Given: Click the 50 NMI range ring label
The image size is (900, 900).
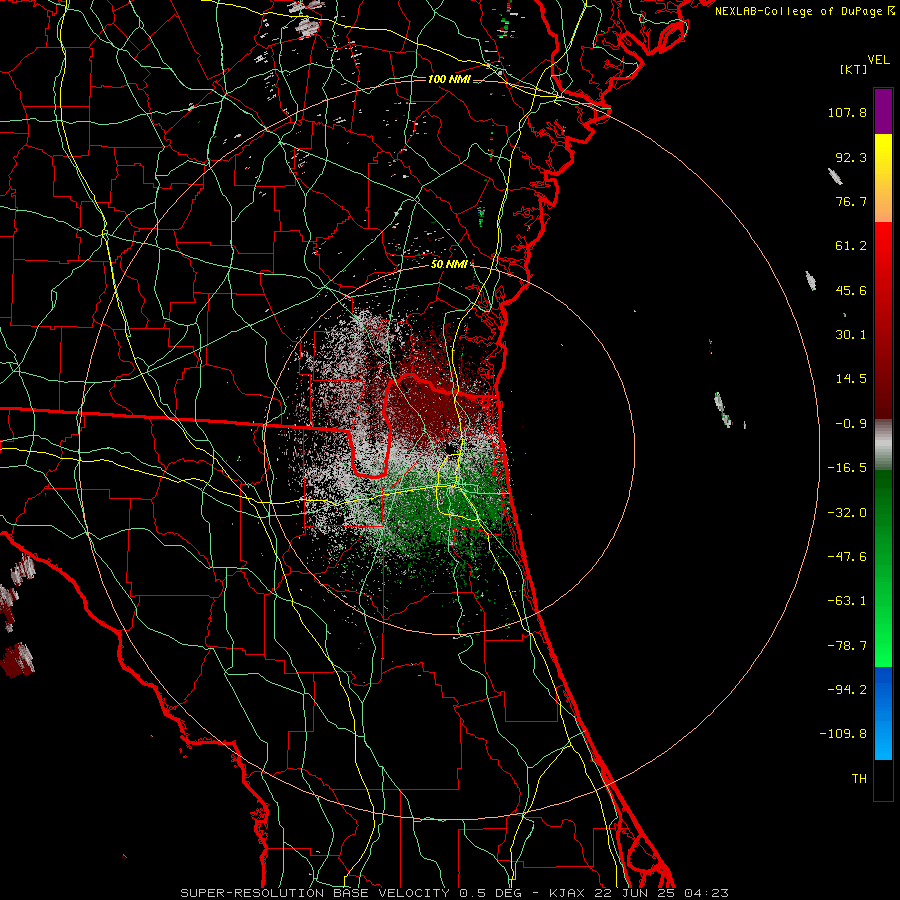Looking at the screenshot, I should pos(449,265).
